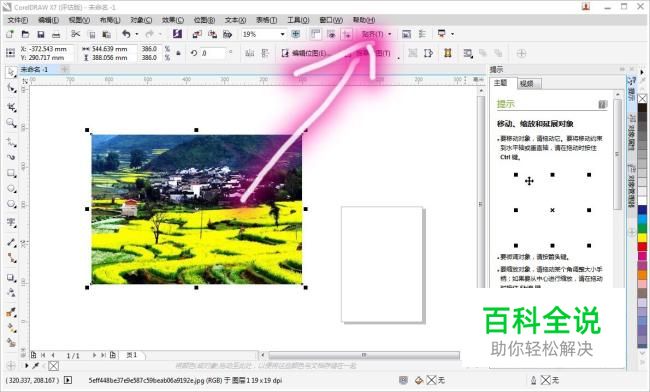Select the 页1 page tab
Screen dimensions: 650x392
coord(132,355)
